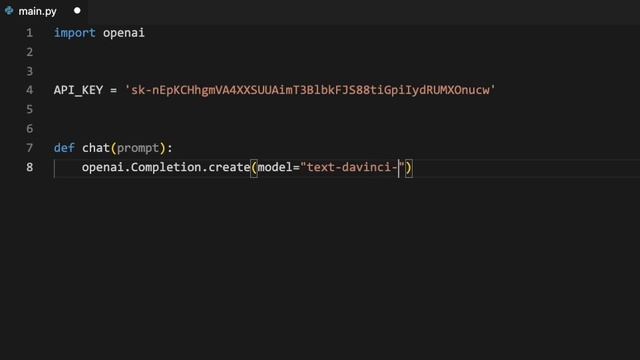The width and height of the screenshot is (640, 360).
Task: Click line number 7 in the gutter
Action: tap(29, 148)
